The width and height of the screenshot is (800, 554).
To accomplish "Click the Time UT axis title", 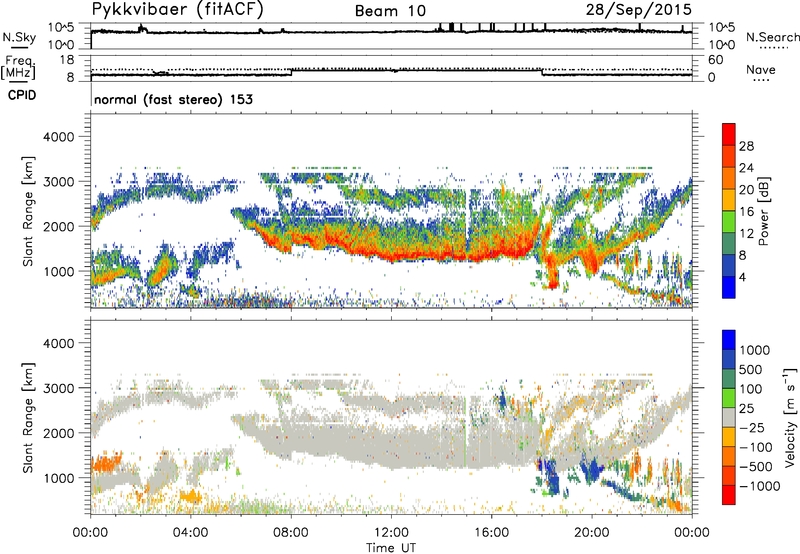I will pyautogui.click(x=391, y=548).
